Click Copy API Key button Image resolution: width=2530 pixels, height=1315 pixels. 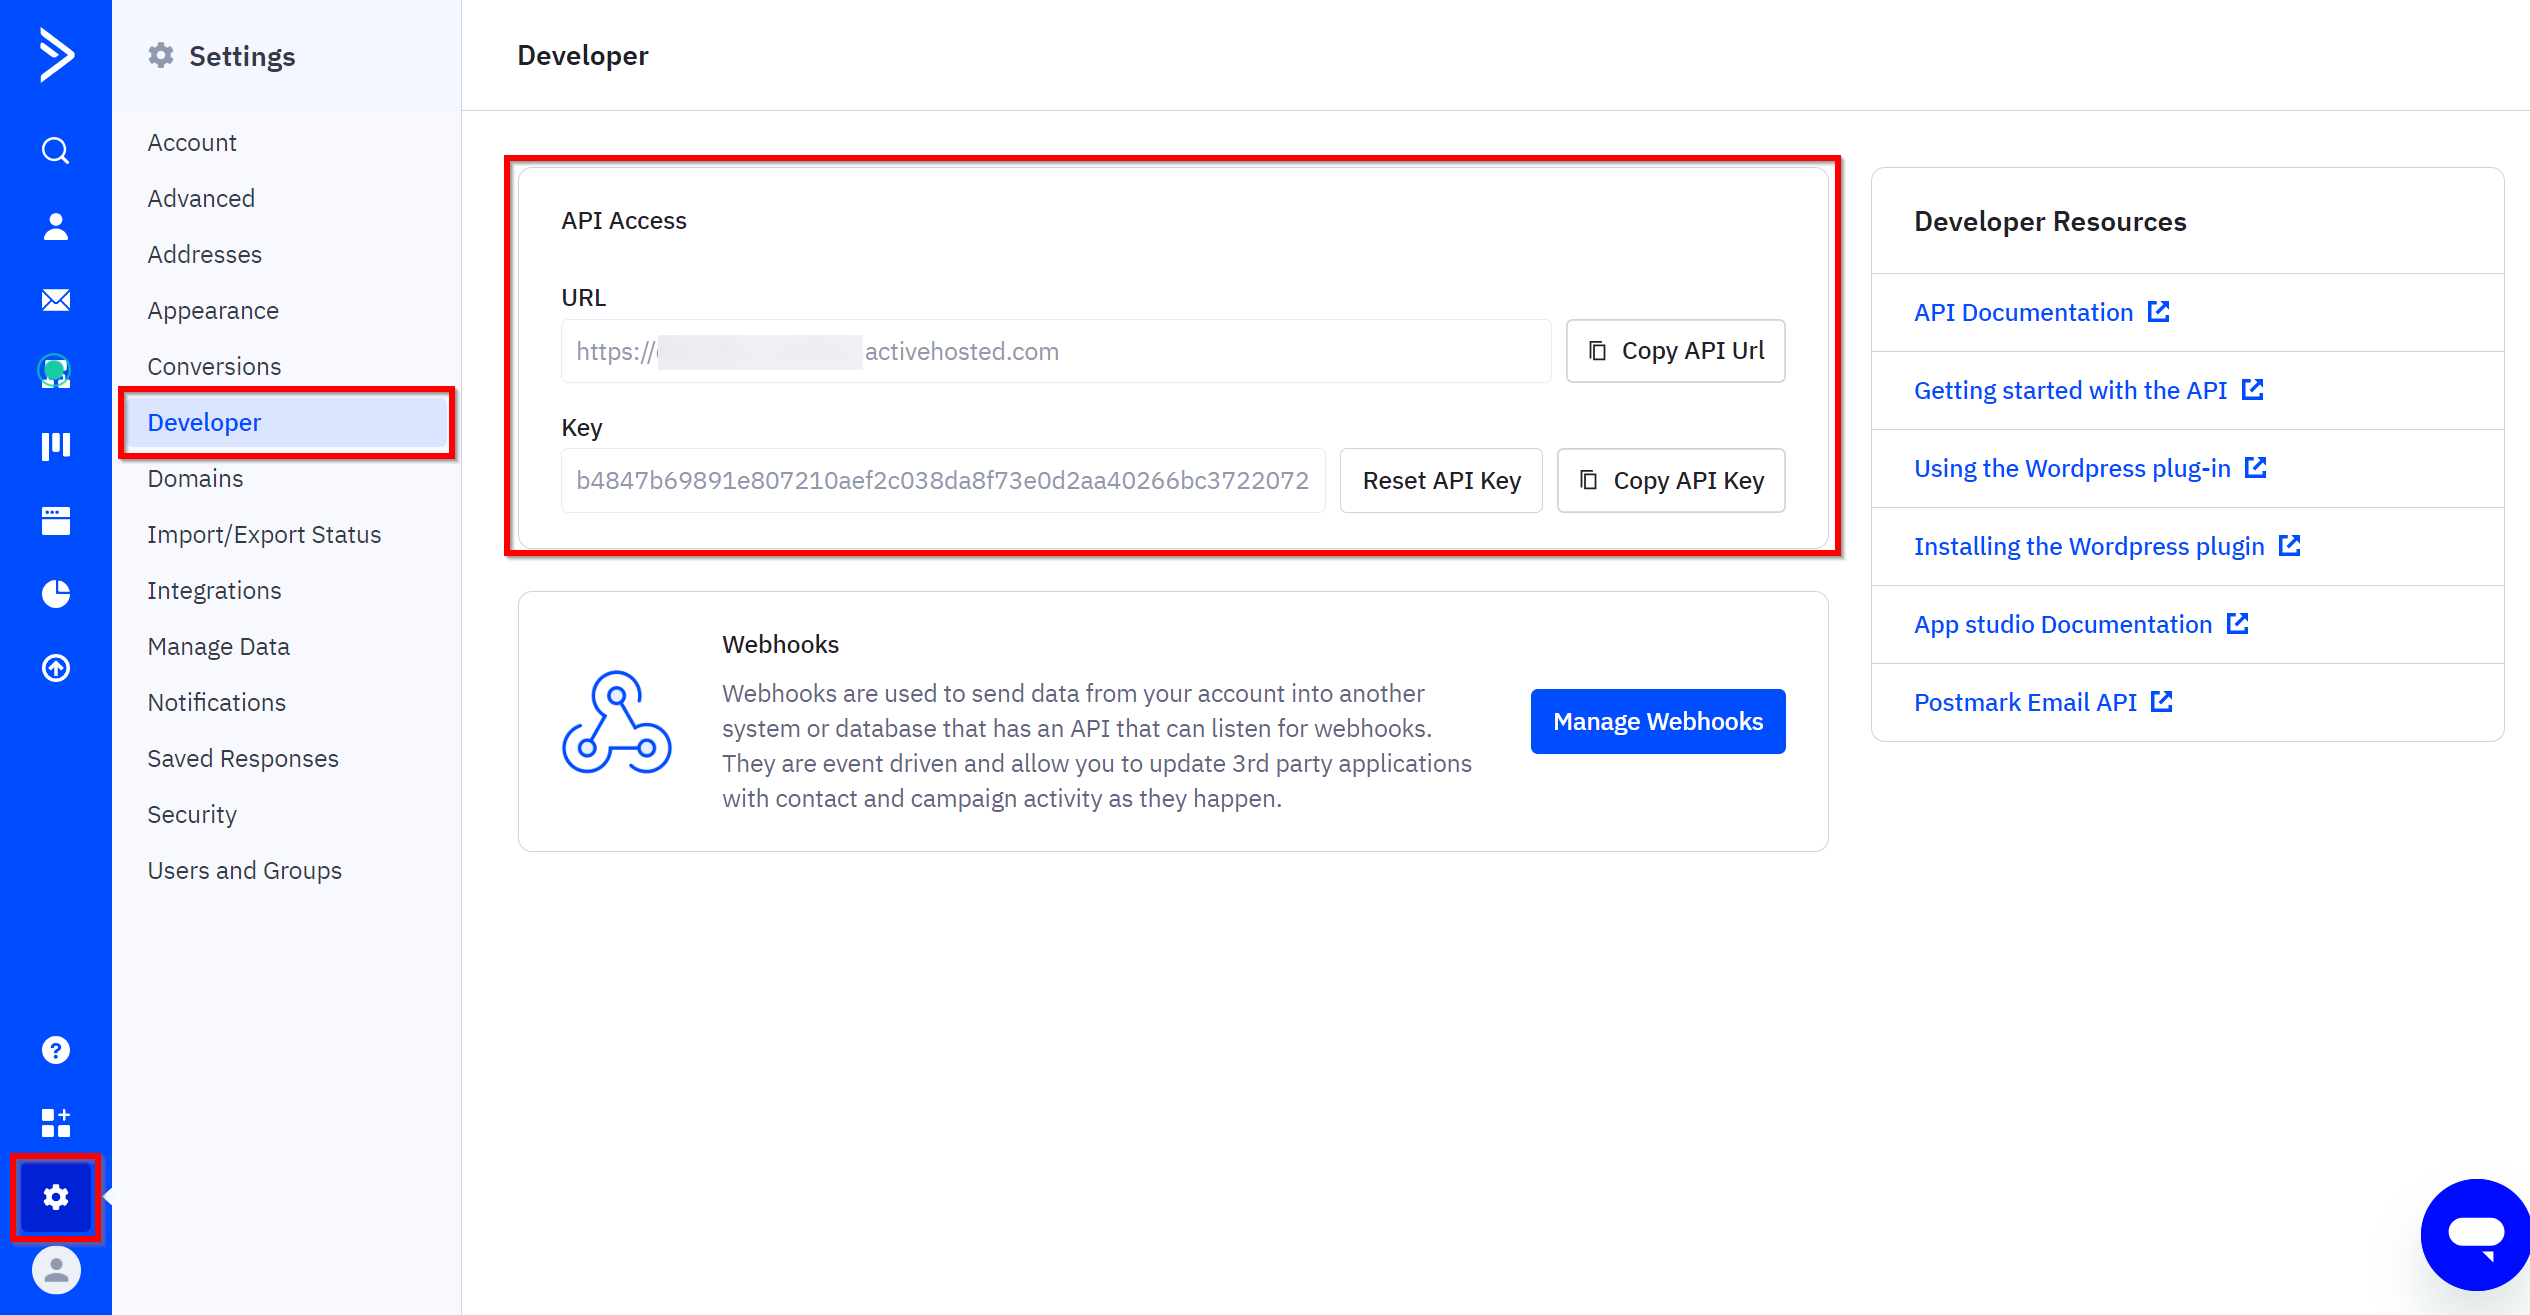[1671, 481]
